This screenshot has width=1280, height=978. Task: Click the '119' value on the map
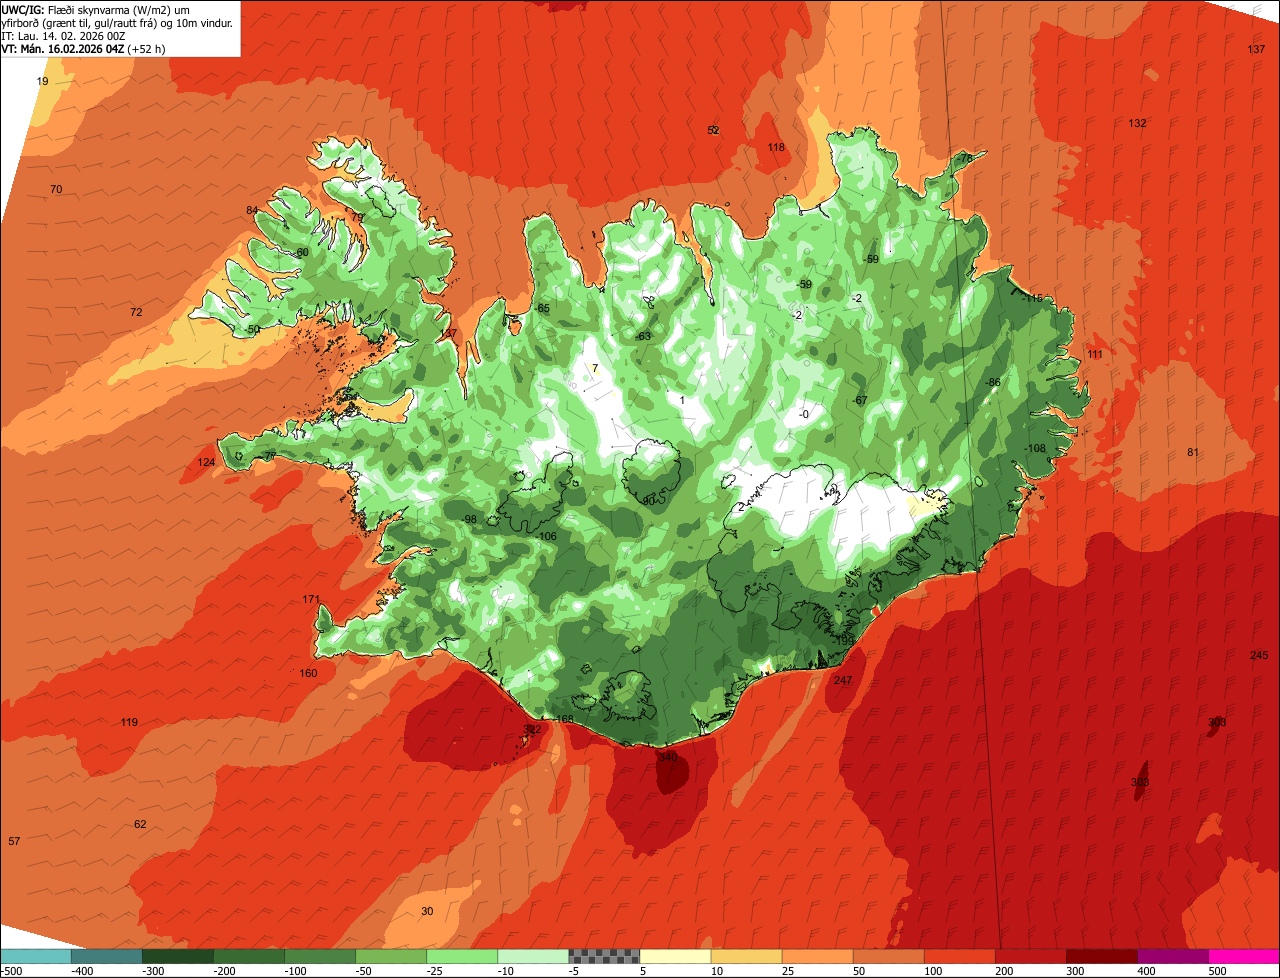tap(129, 722)
